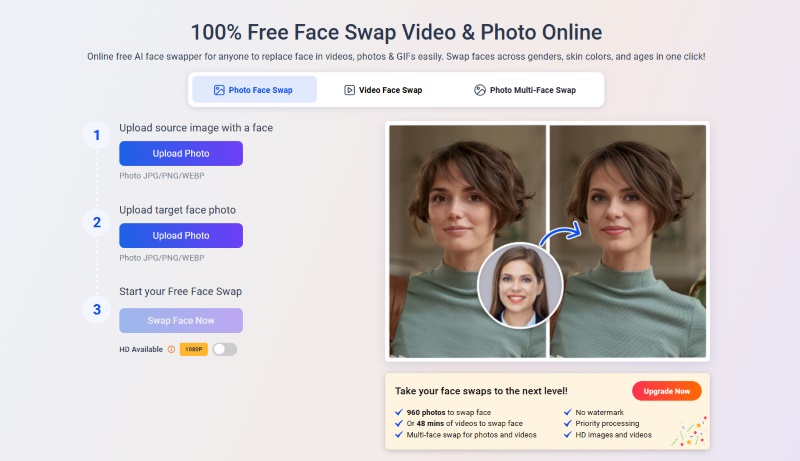This screenshot has height=461, width=800.
Task: Click 'Photo JPG/PNG/WEBP' hint under step 1
Action: 162,176
